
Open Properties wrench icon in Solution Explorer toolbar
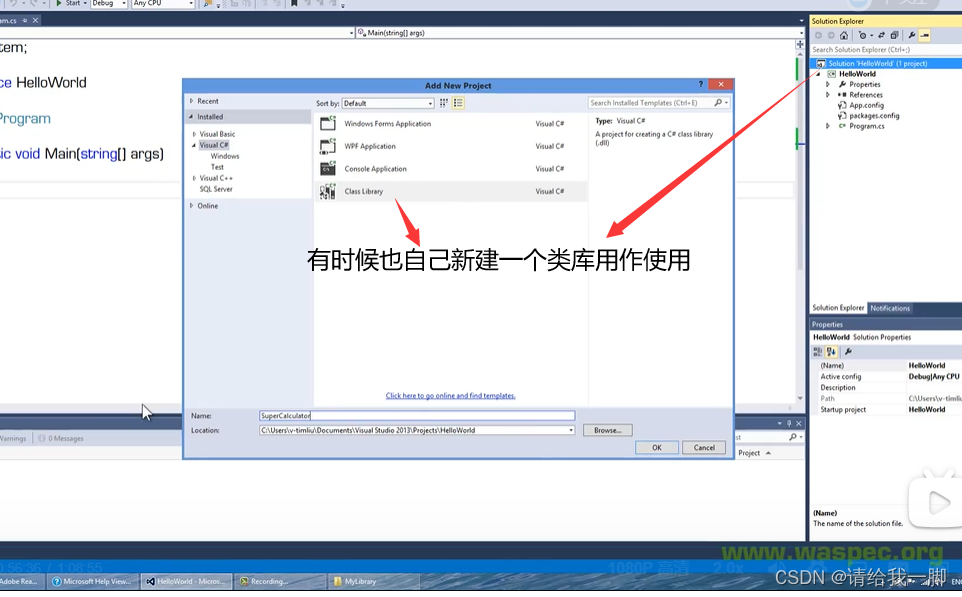click(x=912, y=36)
